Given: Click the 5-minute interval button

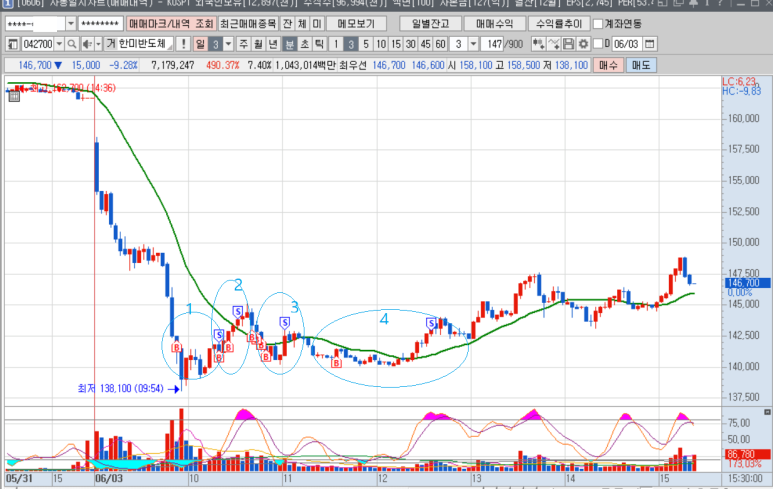Looking at the screenshot, I should point(365,44).
